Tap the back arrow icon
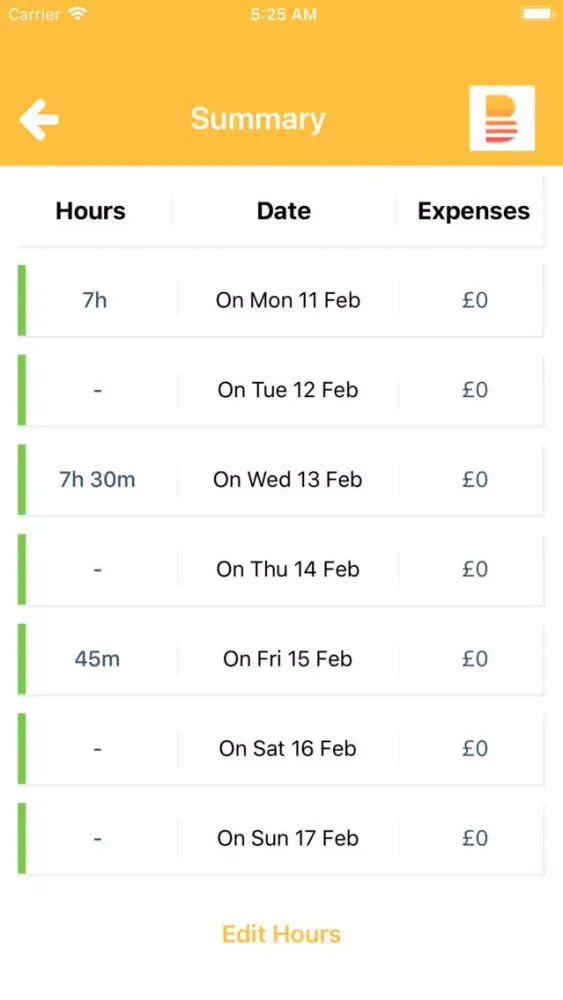 point(39,119)
